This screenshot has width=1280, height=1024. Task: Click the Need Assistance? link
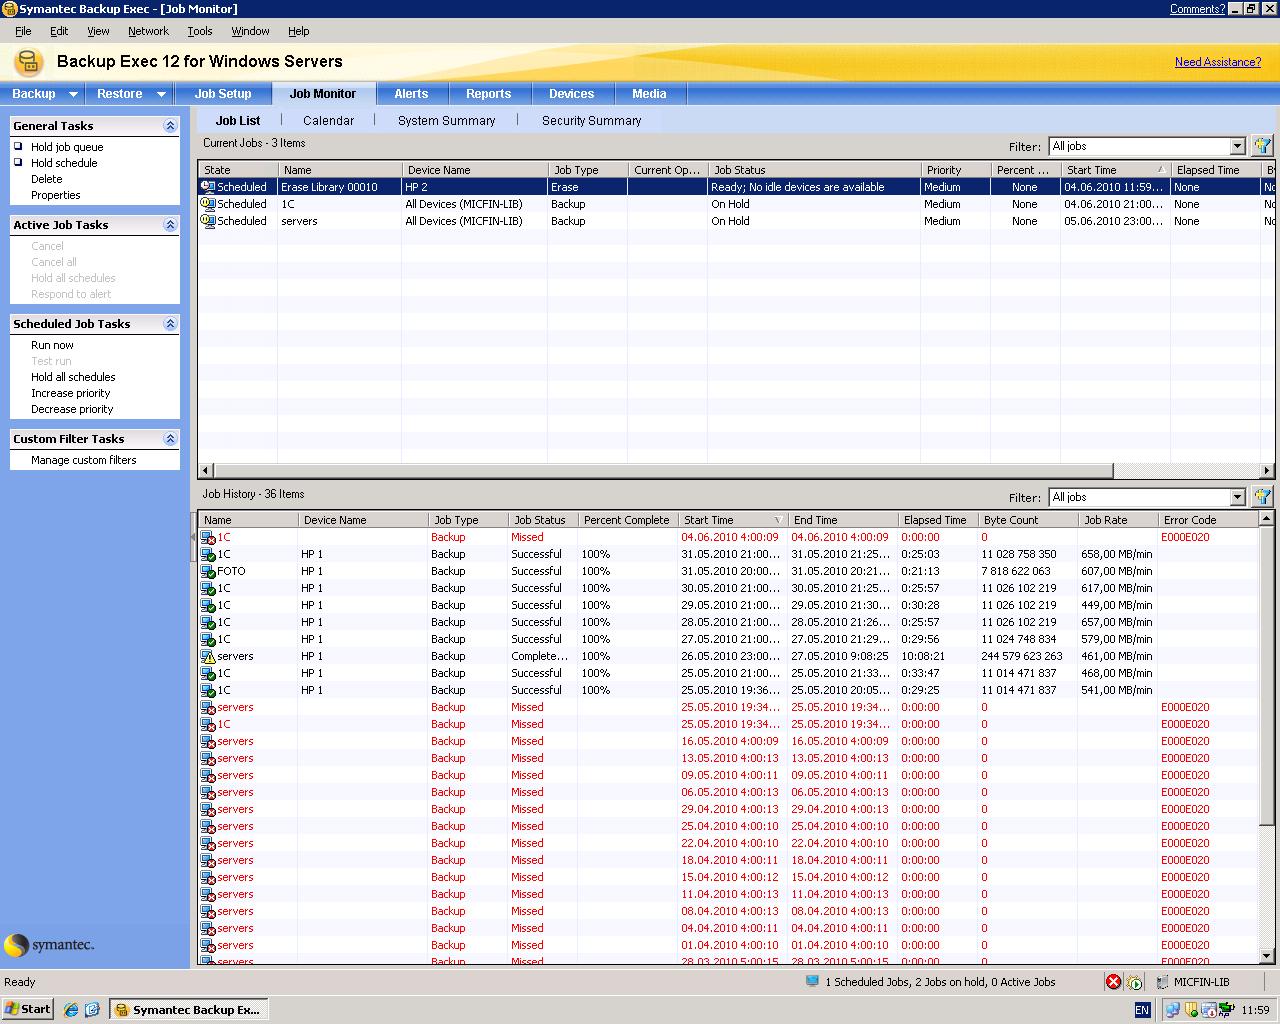pos(1217,62)
